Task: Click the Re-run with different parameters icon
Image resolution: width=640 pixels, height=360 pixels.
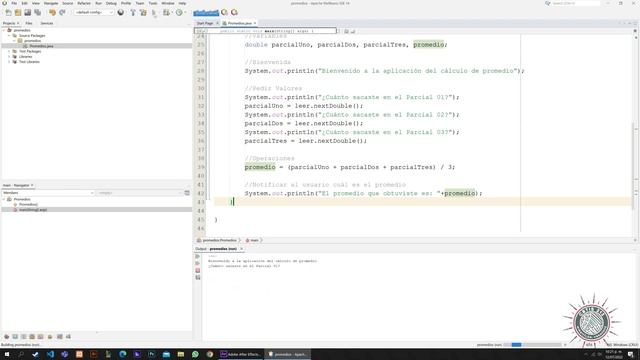Action: point(198,263)
